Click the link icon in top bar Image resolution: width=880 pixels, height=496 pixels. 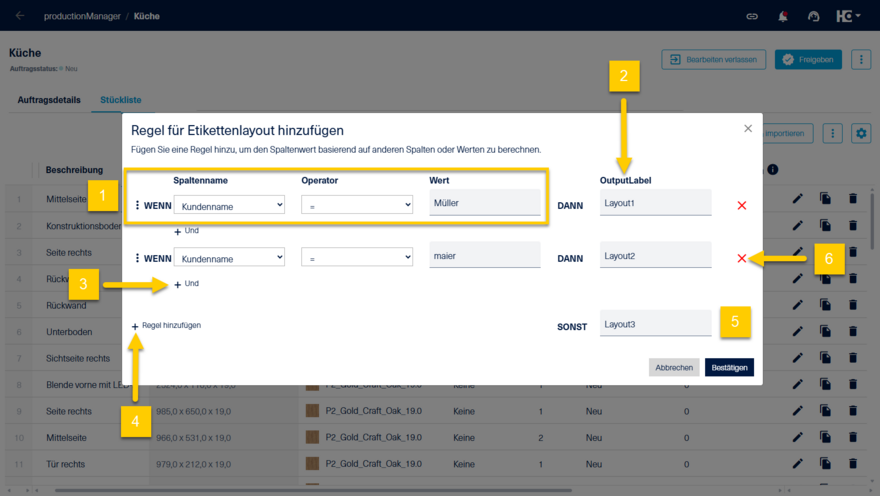(751, 16)
